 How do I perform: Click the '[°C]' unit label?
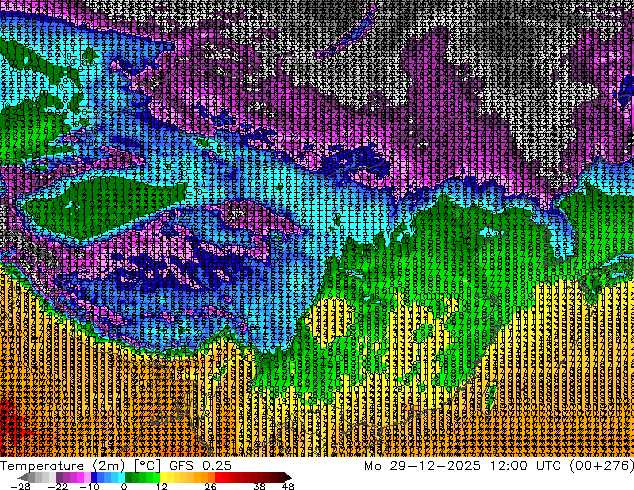click(x=147, y=466)
